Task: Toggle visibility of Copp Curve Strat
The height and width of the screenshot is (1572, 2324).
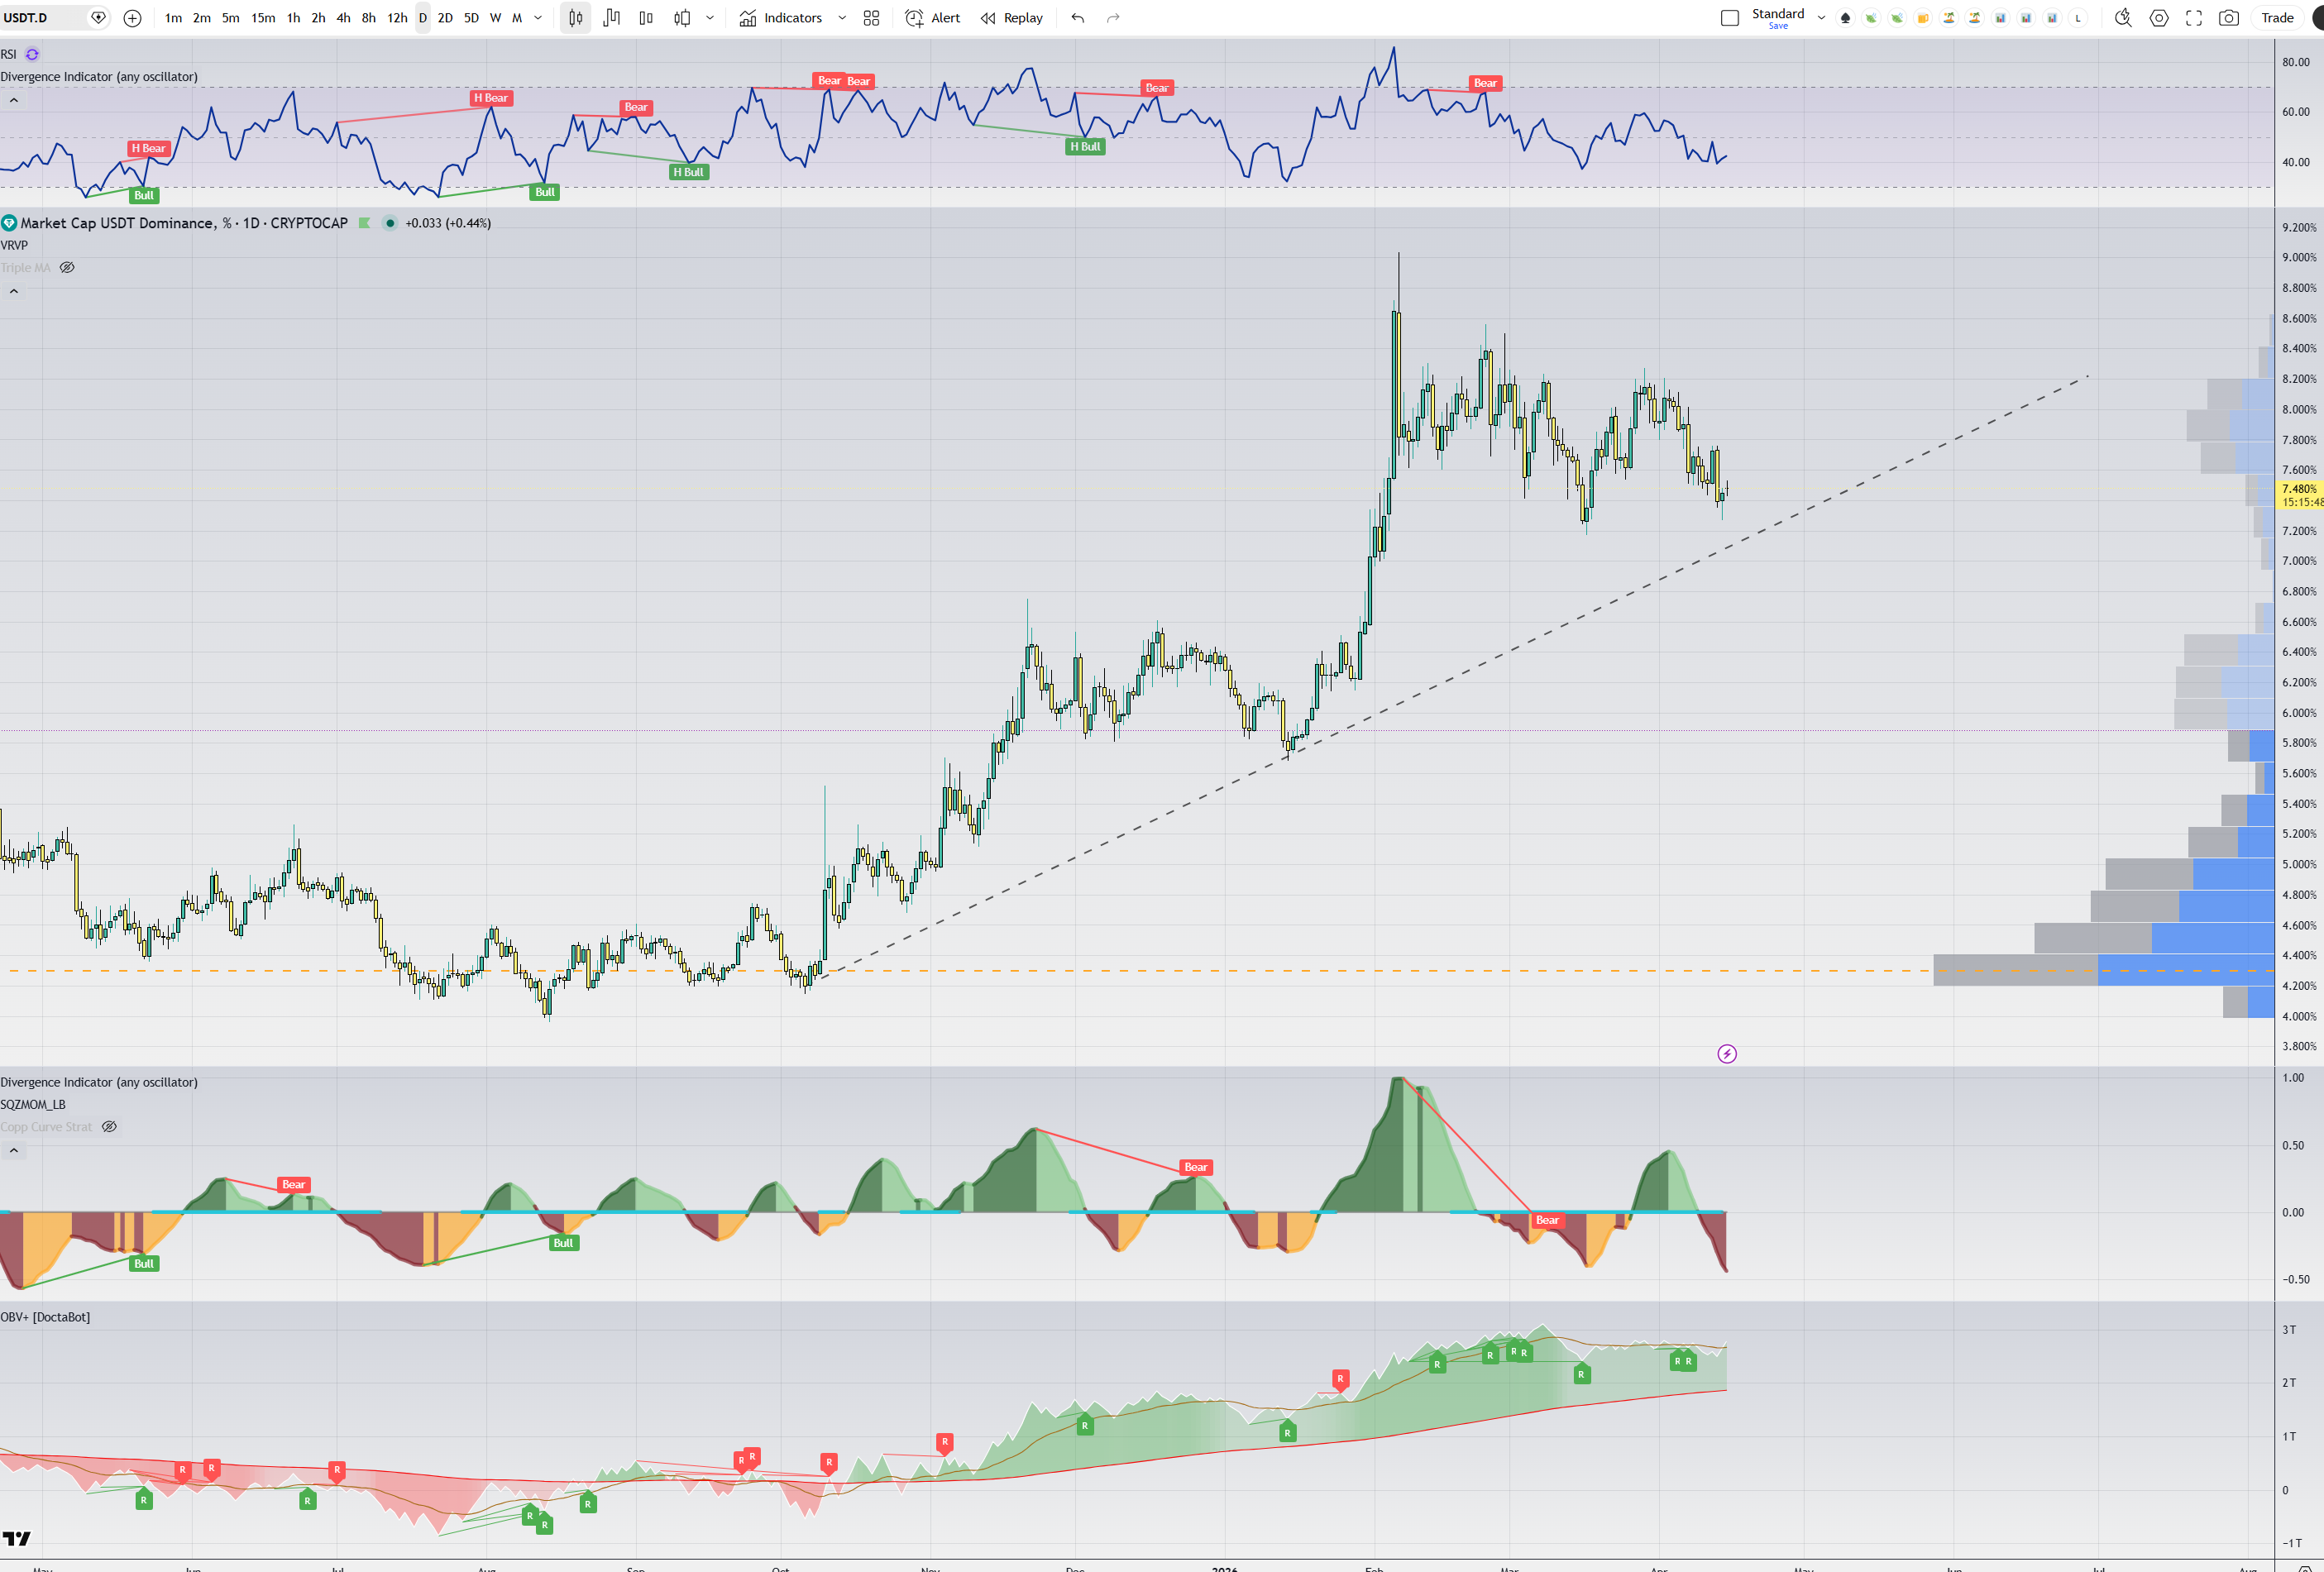Action: point(110,1127)
